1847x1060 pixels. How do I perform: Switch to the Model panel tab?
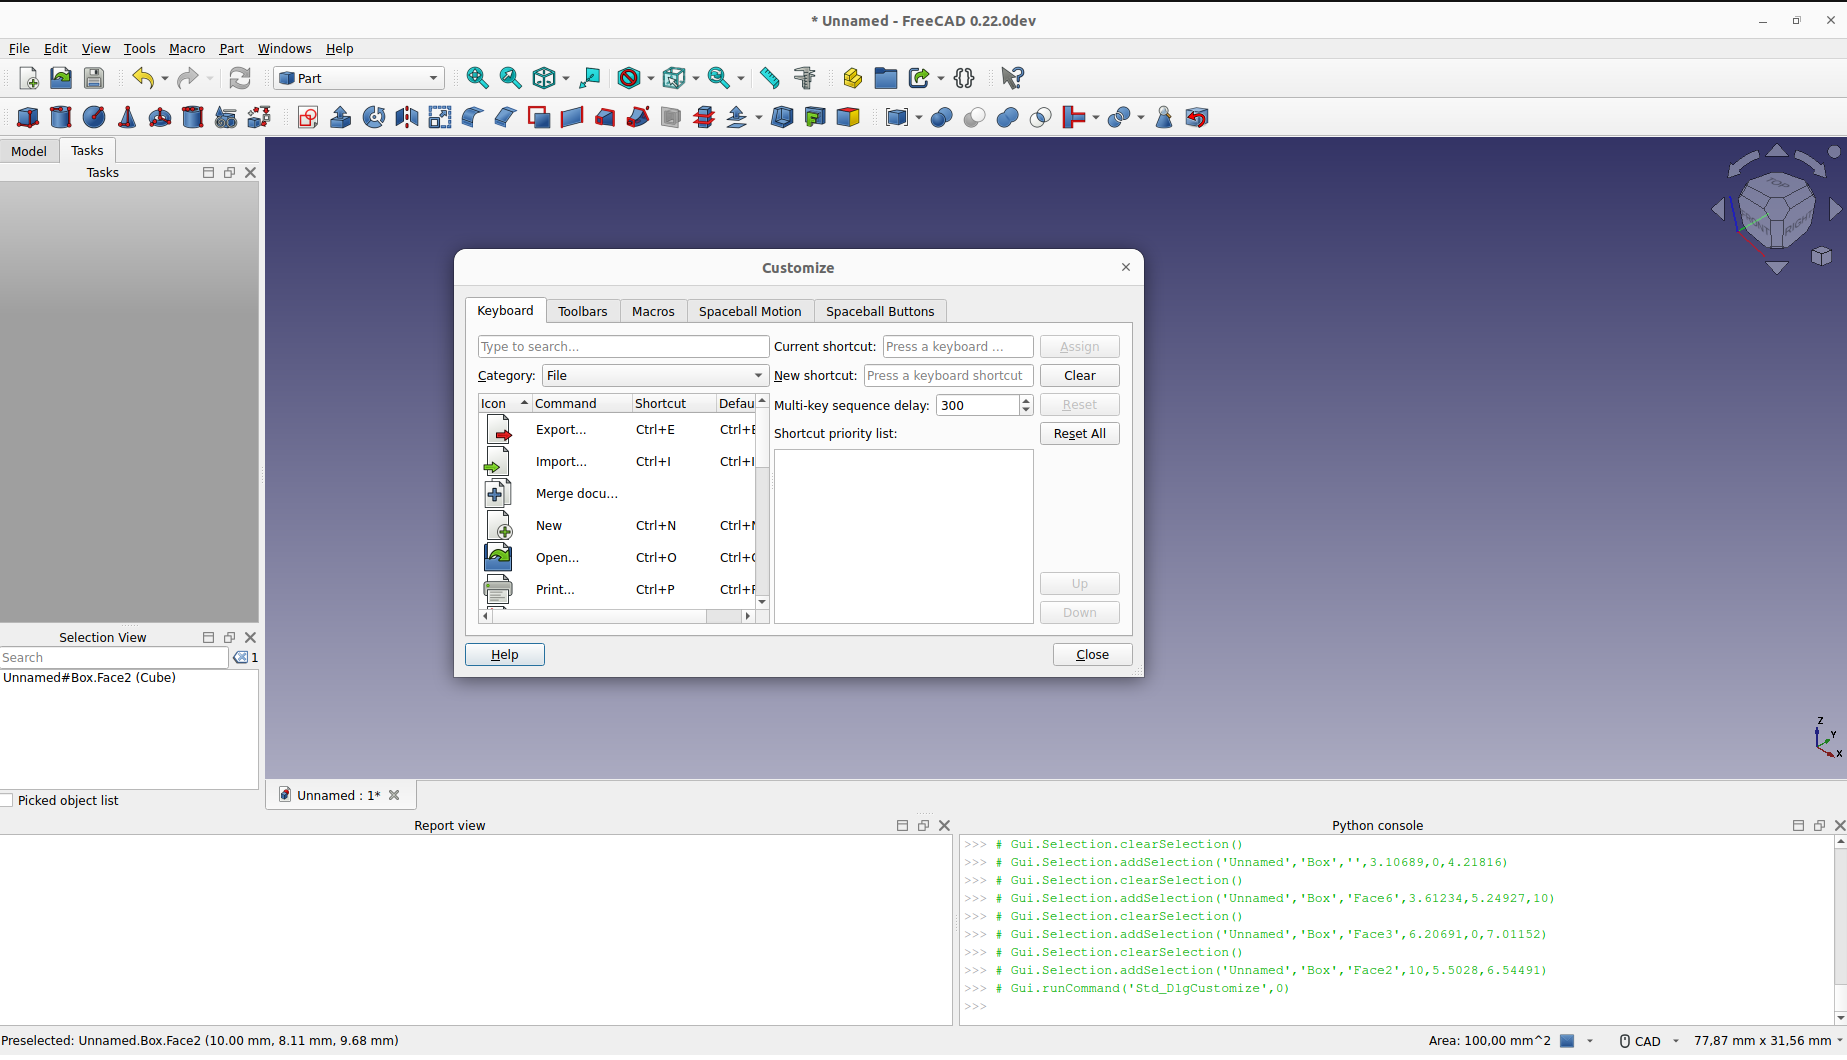click(x=29, y=151)
